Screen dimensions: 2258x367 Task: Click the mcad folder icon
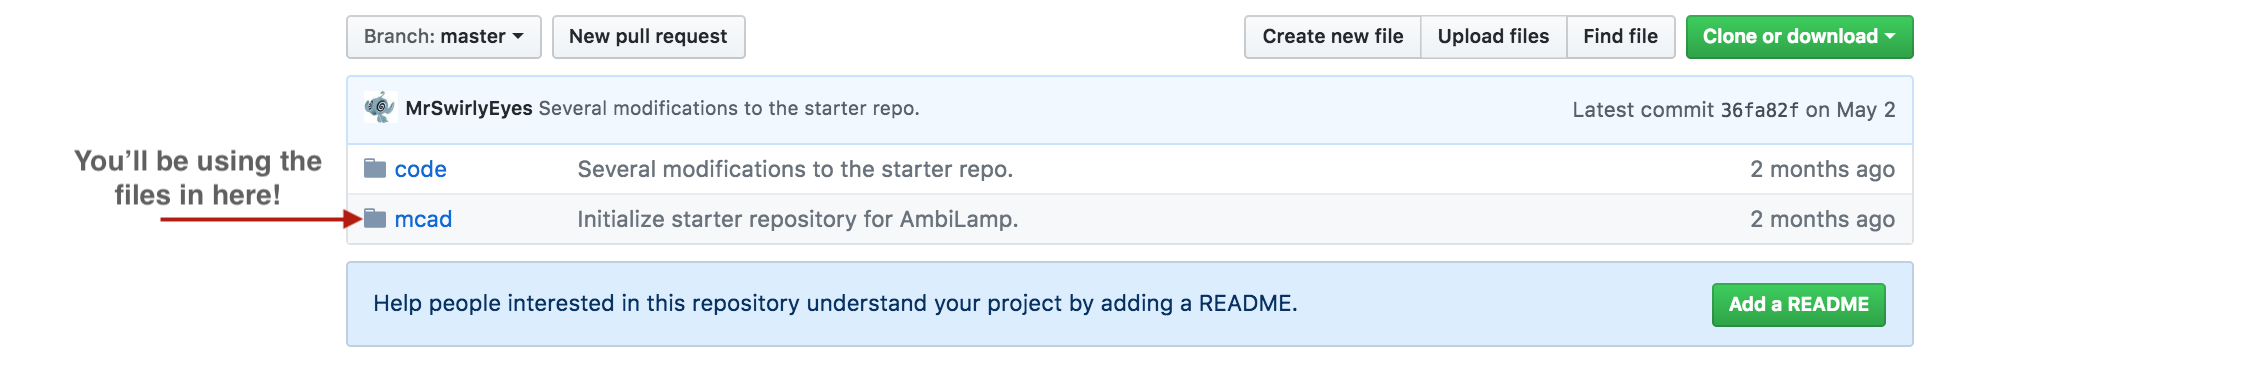375,218
